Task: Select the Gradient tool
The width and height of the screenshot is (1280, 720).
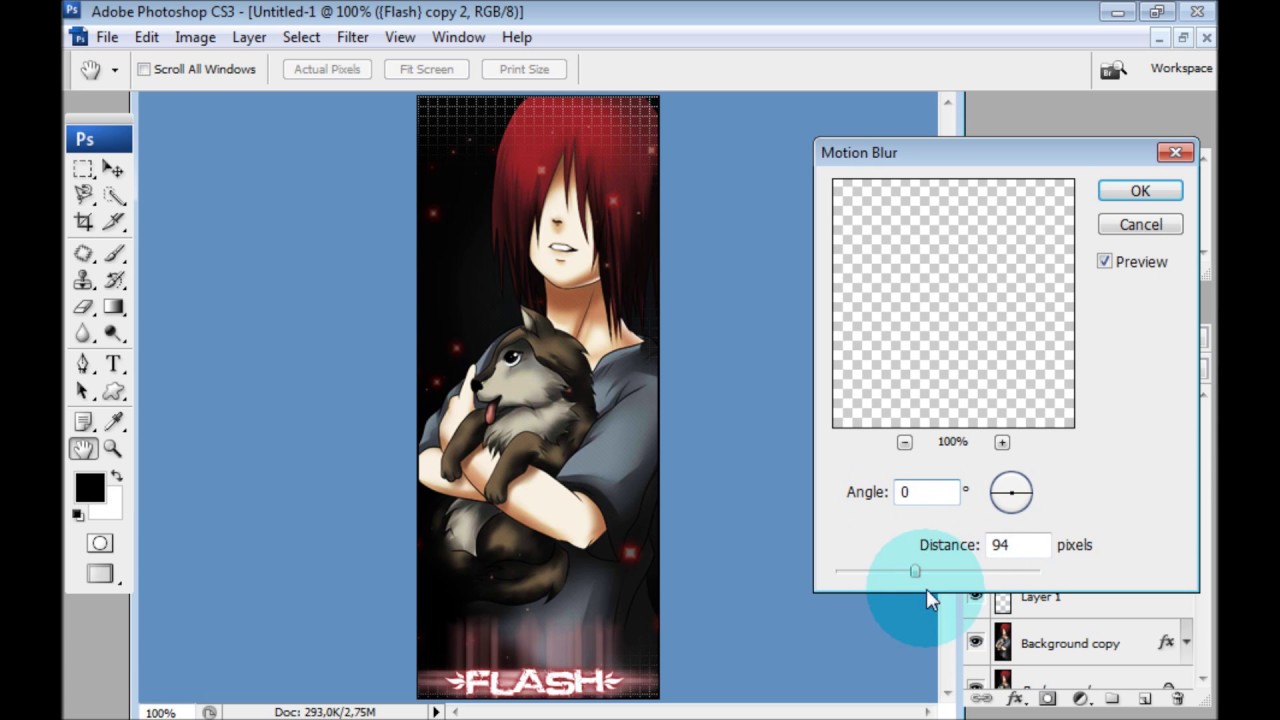Action: 113,307
